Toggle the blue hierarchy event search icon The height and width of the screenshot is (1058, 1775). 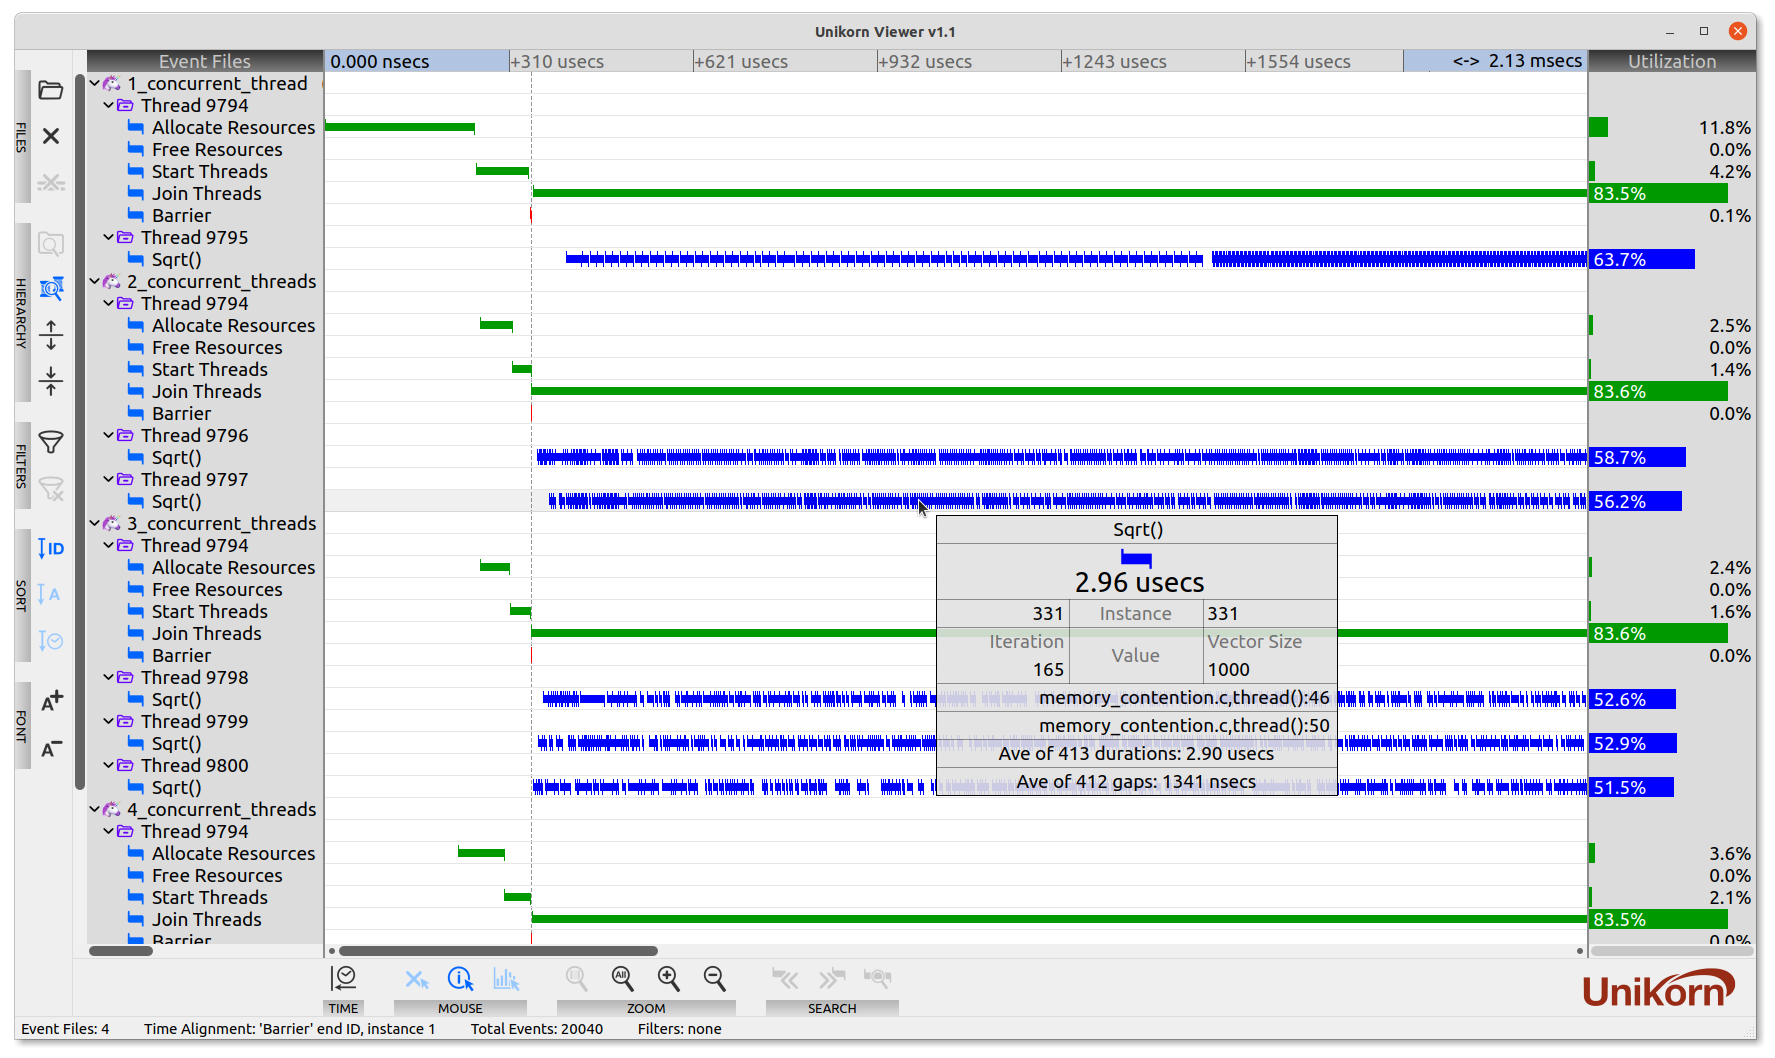point(51,289)
